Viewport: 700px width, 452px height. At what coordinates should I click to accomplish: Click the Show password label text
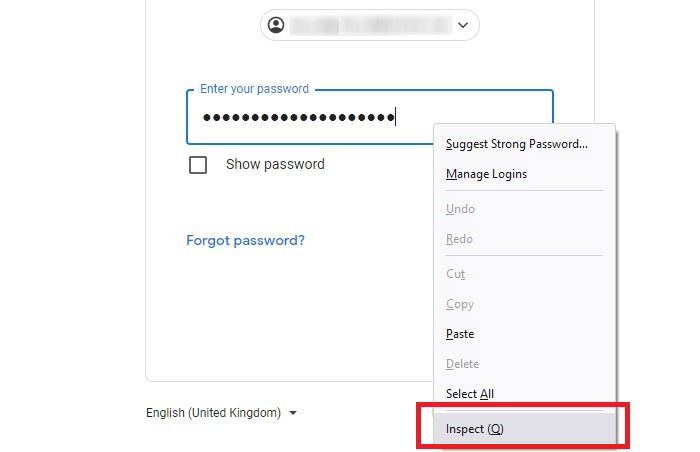click(x=275, y=165)
